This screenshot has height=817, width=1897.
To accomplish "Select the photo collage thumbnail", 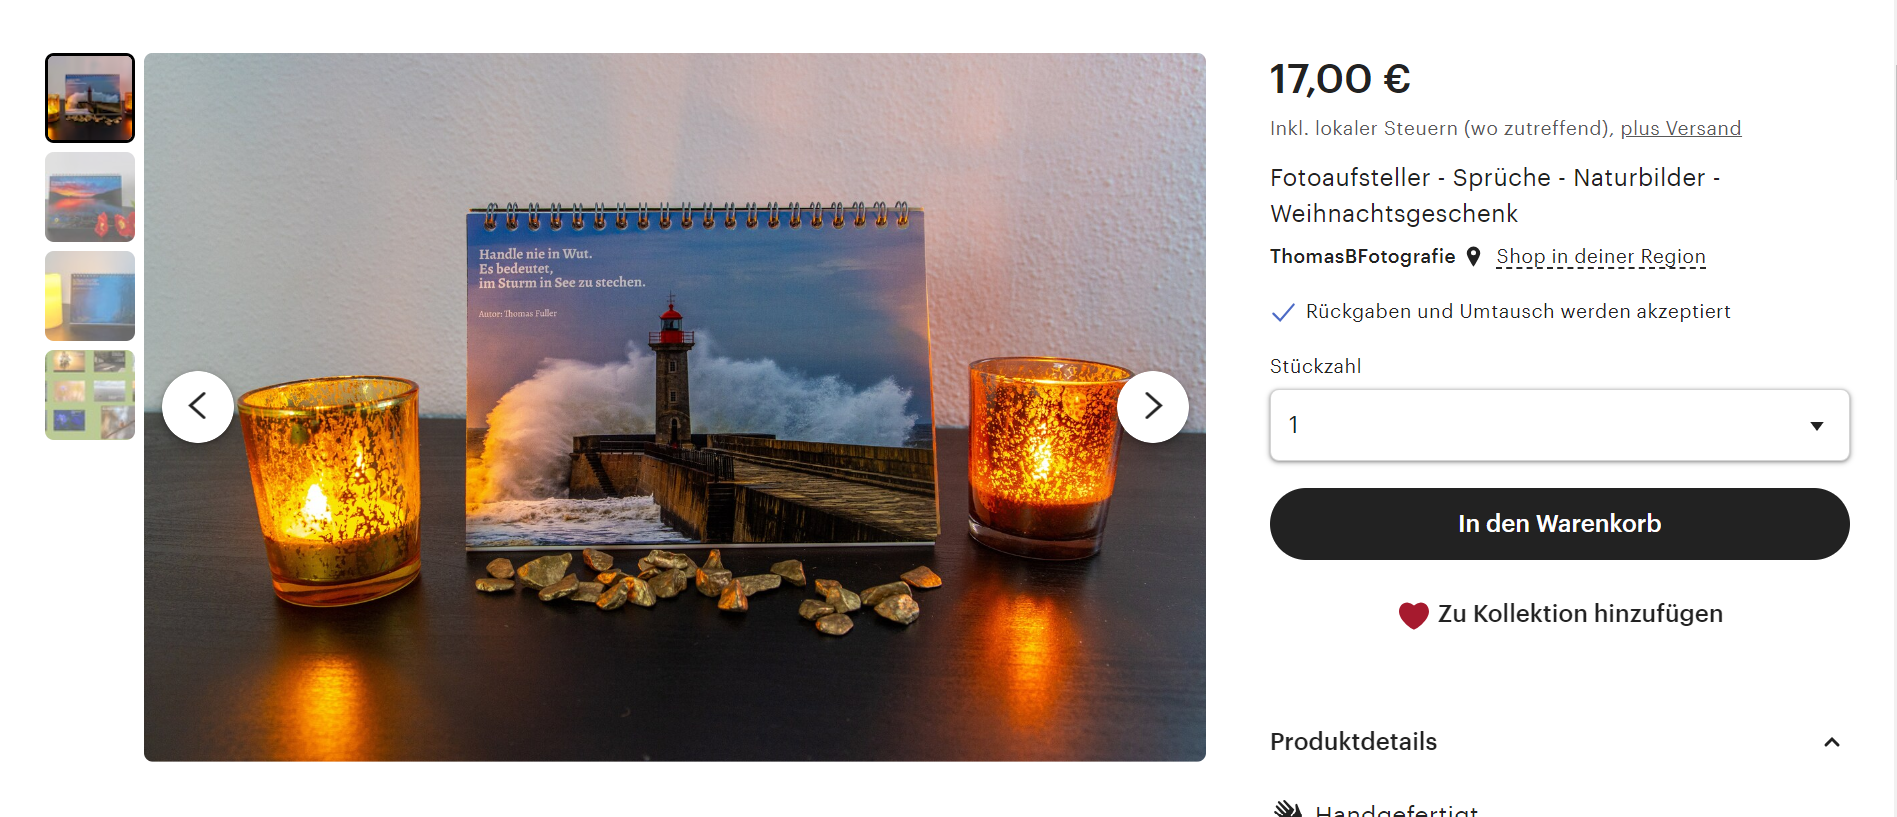I will tap(90, 395).
